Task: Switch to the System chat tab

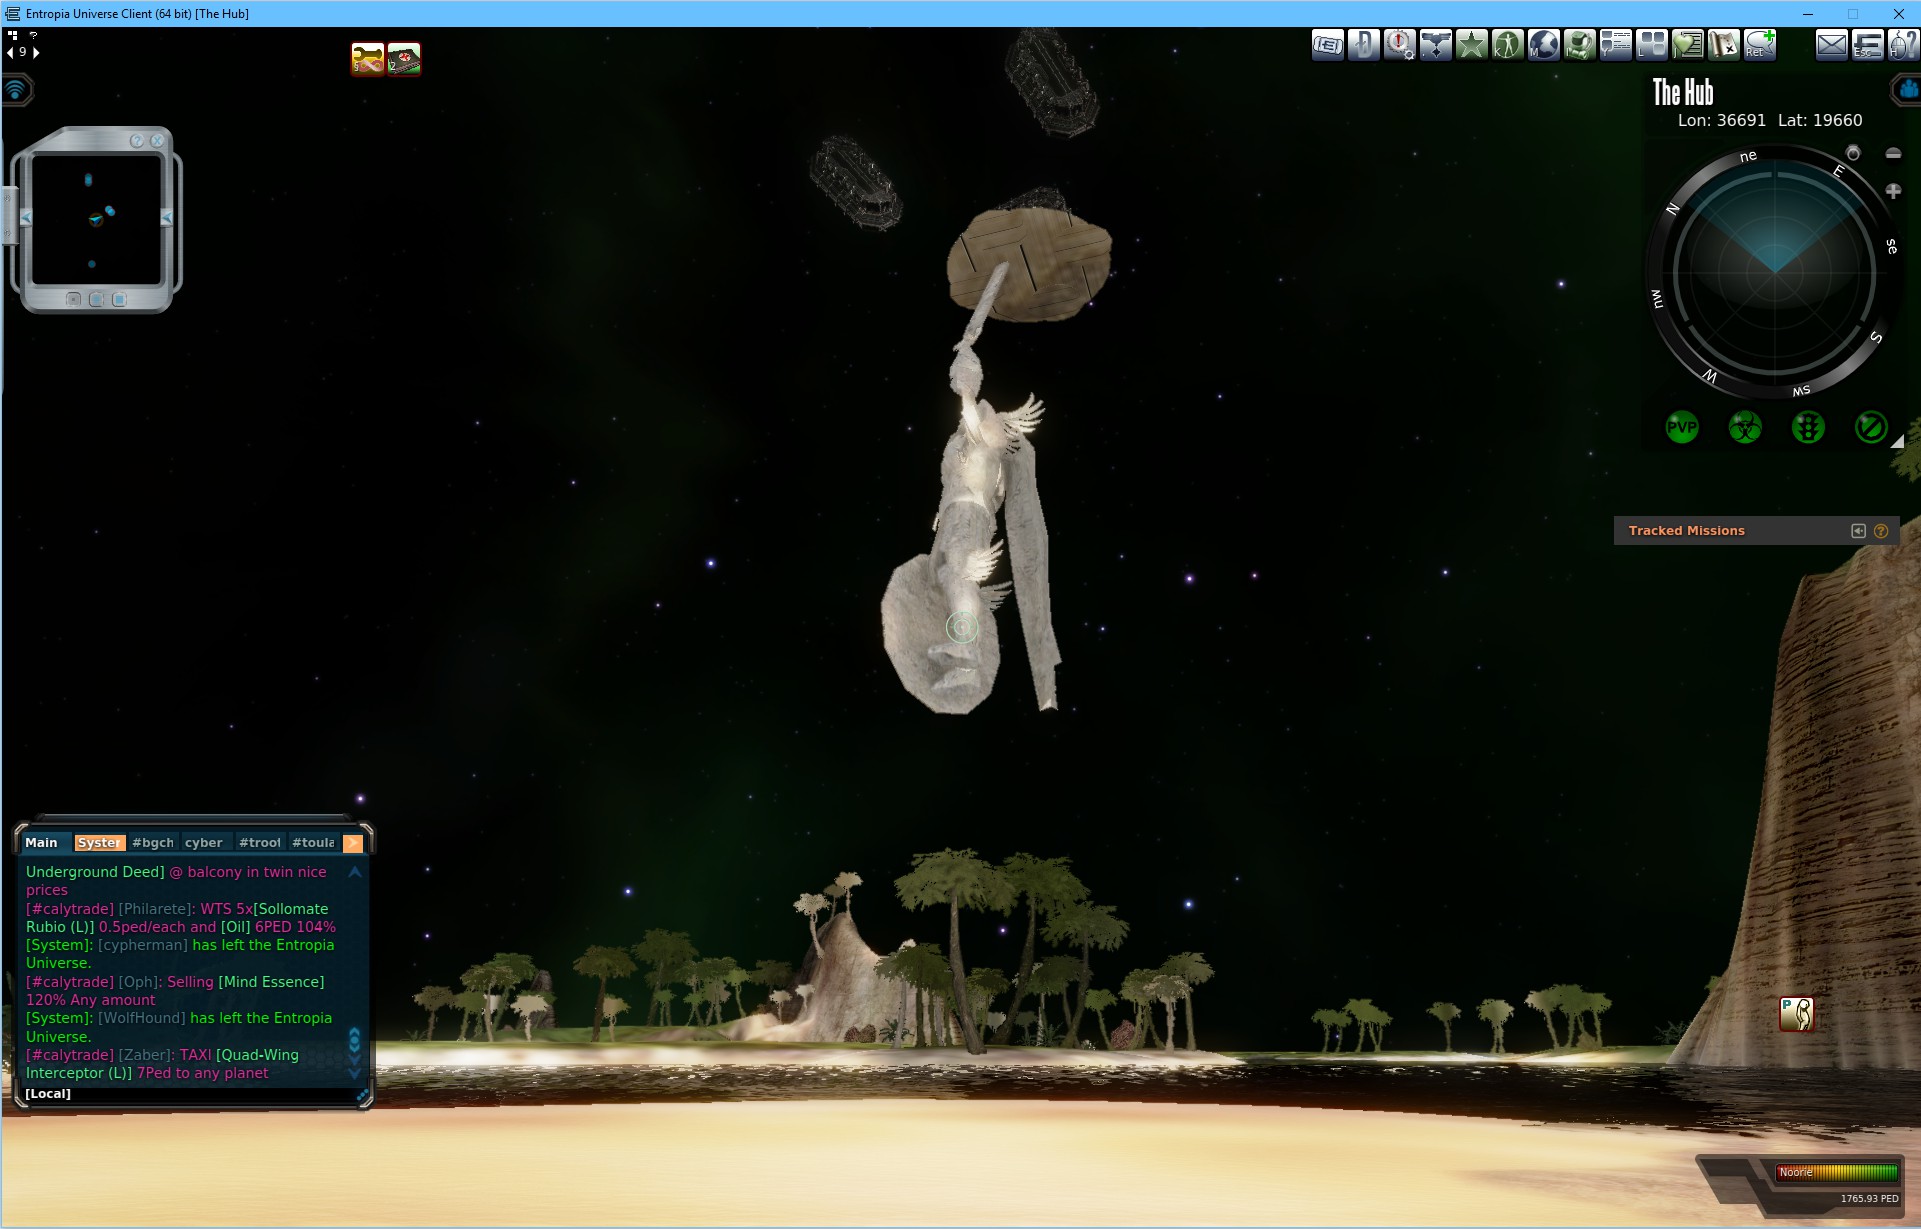Action: tap(99, 843)
